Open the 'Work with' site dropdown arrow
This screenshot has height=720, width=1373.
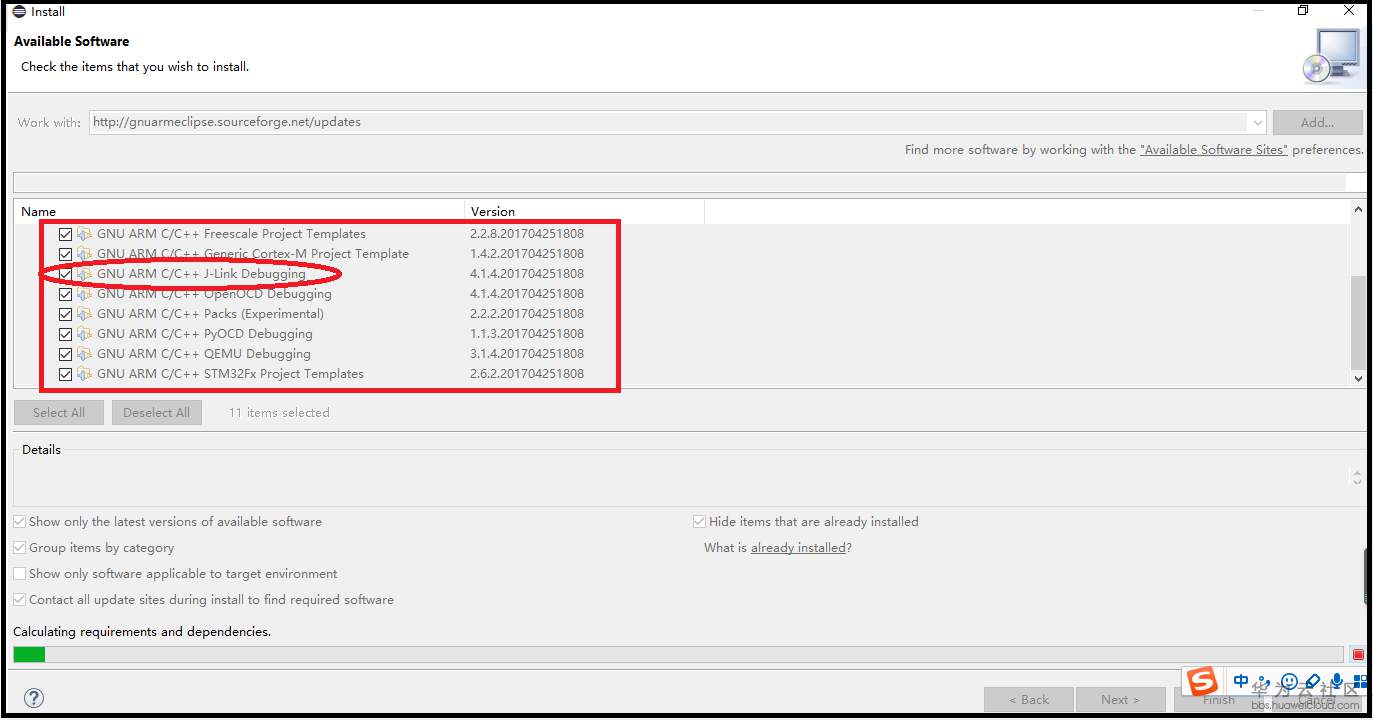(x=1257, y=123)
